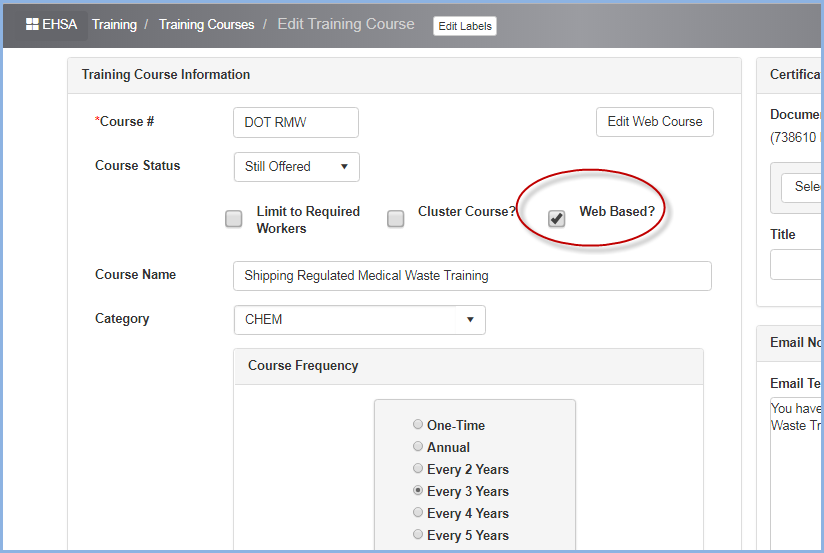The image size is (824, 553).
Task: Click the Course Status label
Action: click(x=138, y=166)
